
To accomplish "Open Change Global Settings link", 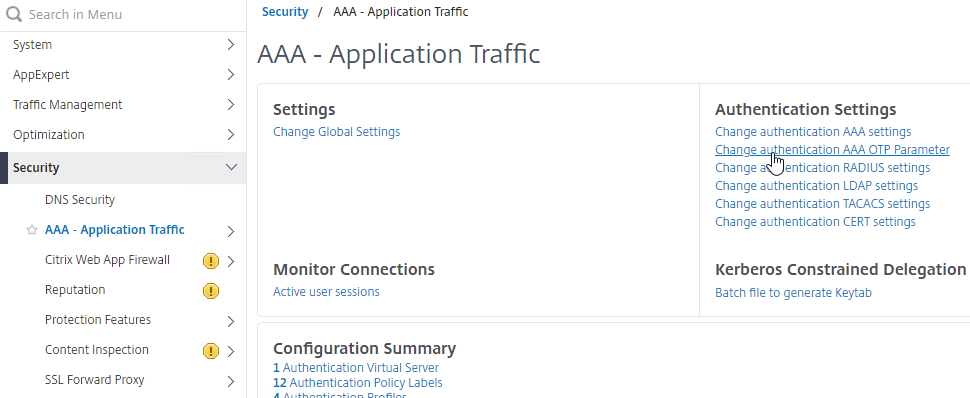I will (337, 132).
